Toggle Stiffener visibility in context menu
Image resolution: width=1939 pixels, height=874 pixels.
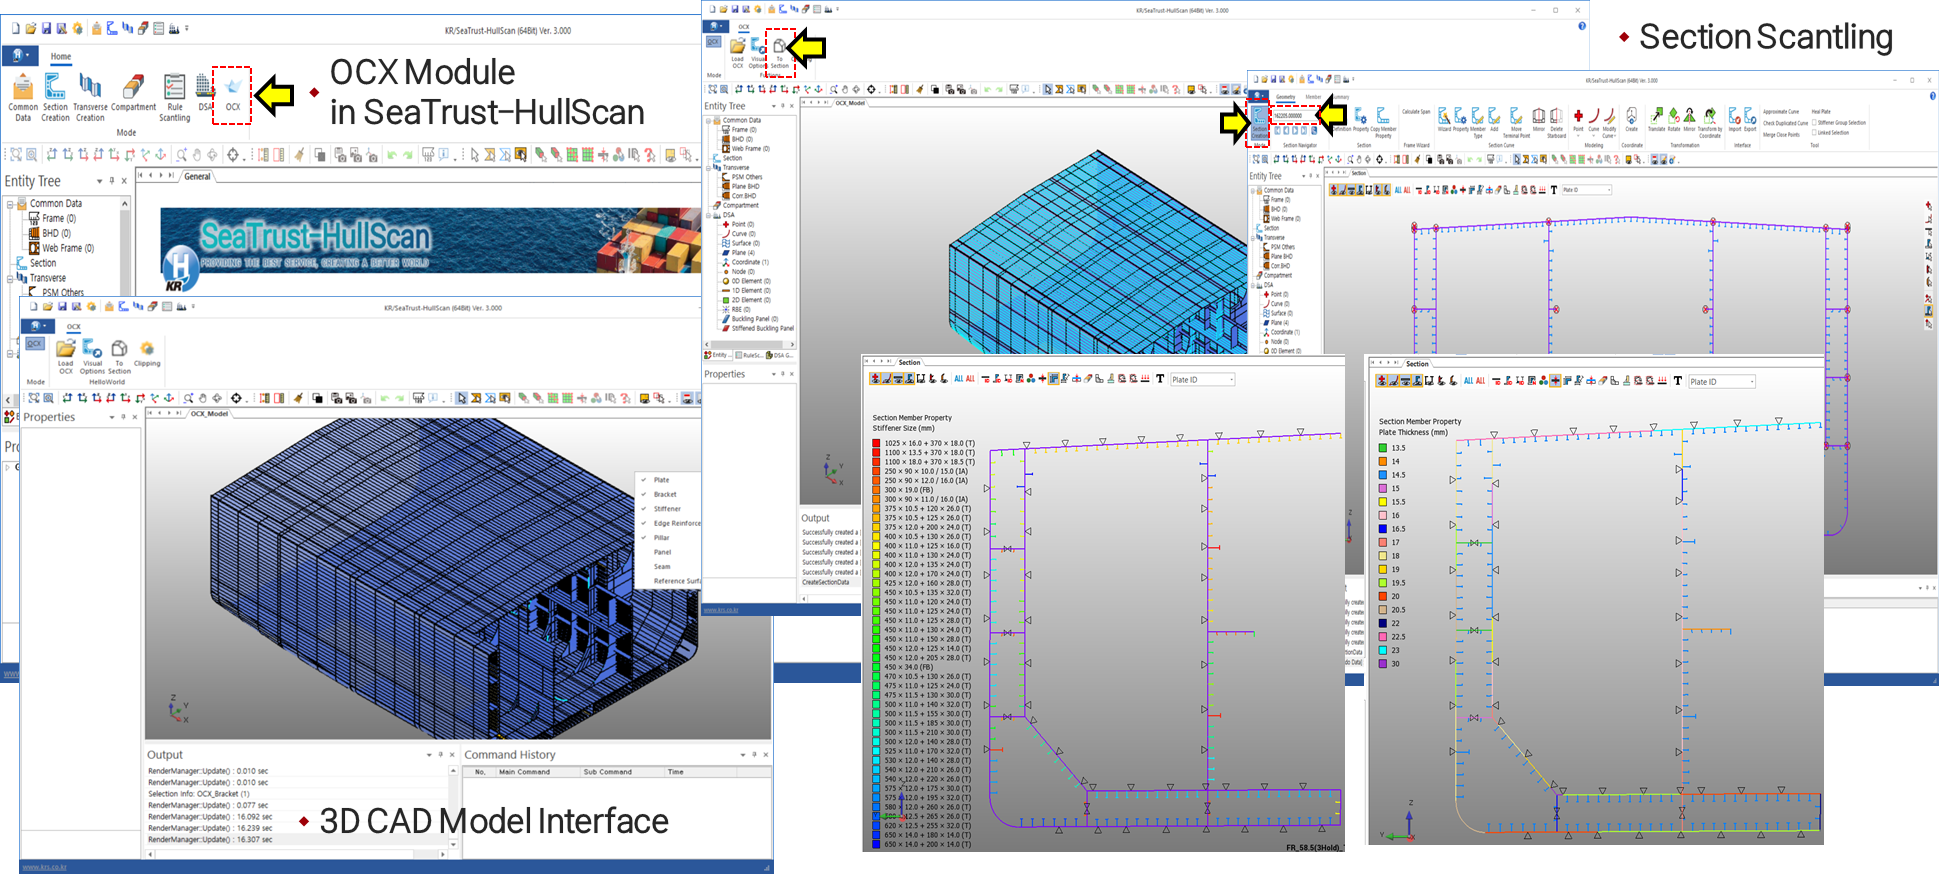coord(665,508)
